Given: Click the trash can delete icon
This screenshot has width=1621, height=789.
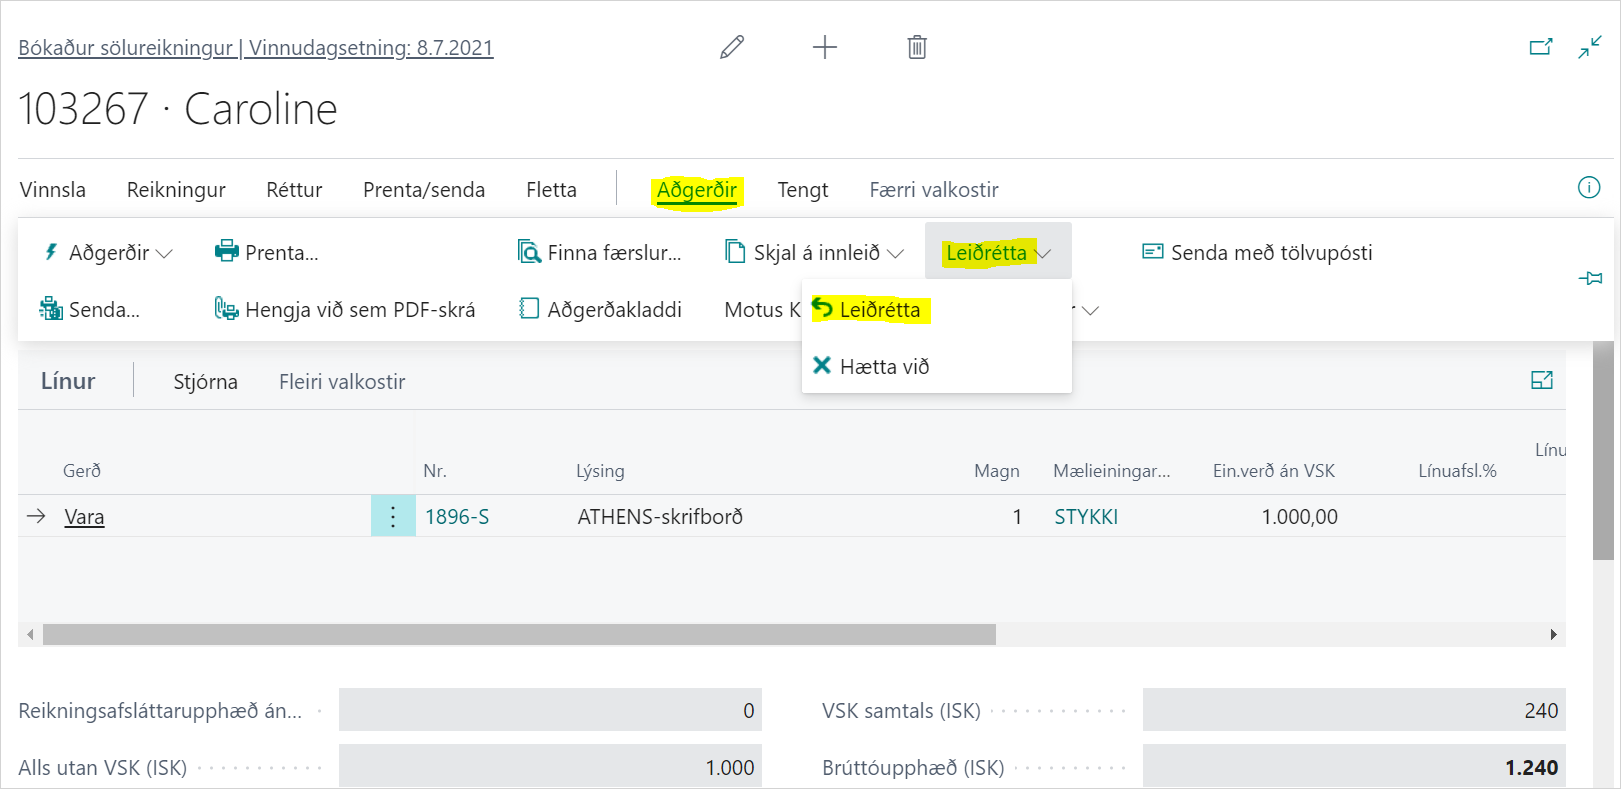Looking at the screenshot, I should (916, 47).
